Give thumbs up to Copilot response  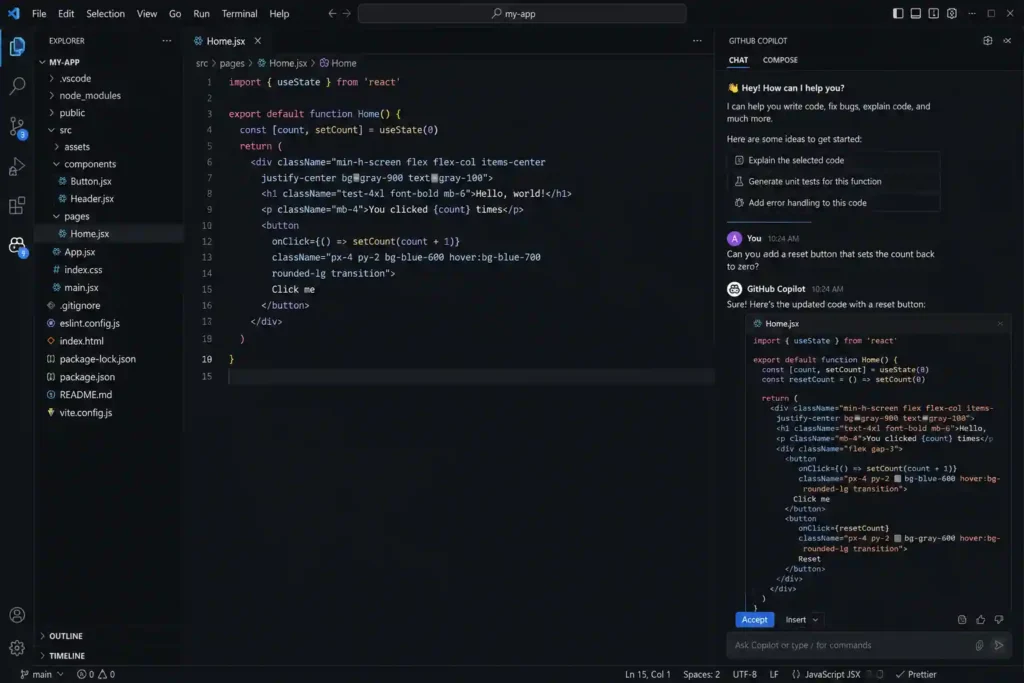click(980, 620)
